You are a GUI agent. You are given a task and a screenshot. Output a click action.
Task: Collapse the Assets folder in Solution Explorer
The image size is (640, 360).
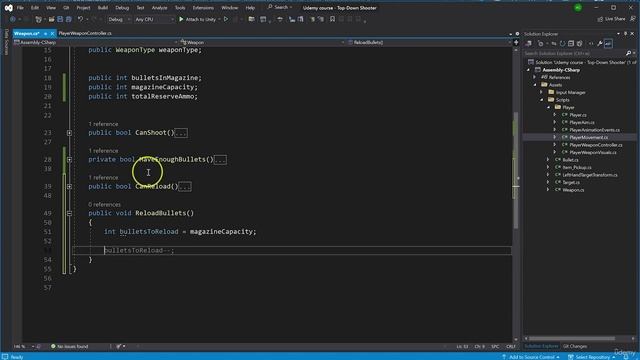pyautogui.click(x=535, y=85)
